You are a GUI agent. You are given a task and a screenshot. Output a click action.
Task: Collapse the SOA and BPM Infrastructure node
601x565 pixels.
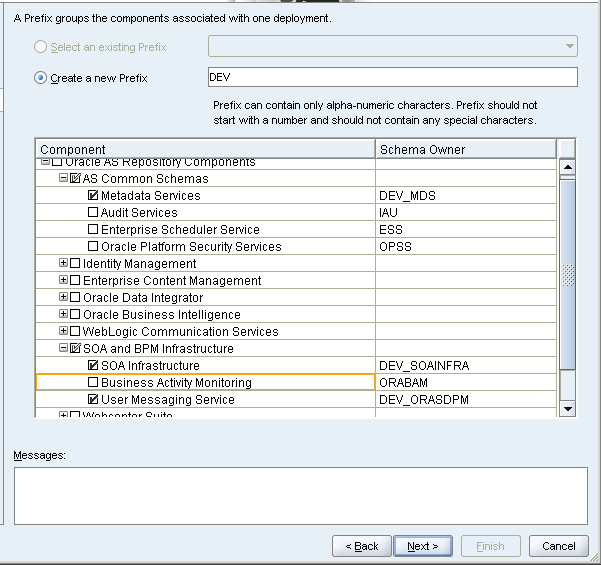(x=63, y=349)
